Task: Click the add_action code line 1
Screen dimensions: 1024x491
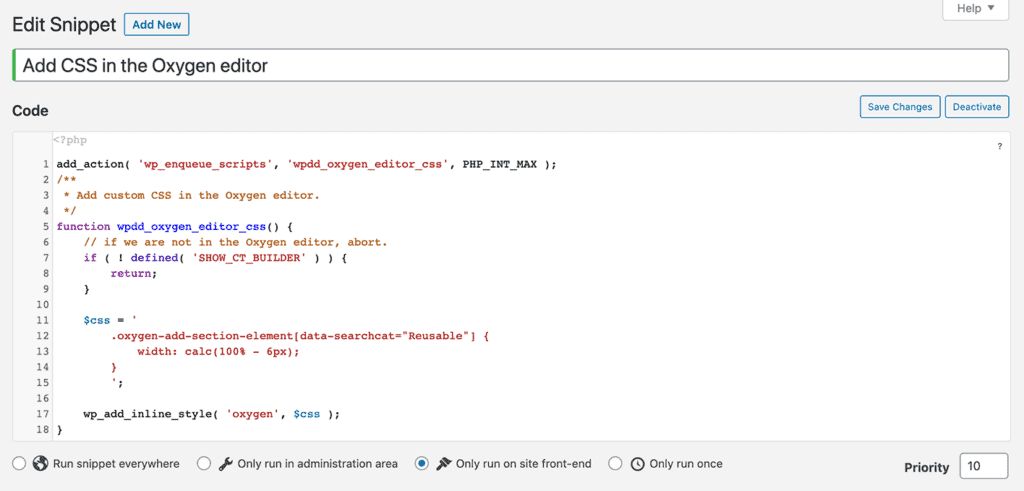Action: [x=306, y=165]
